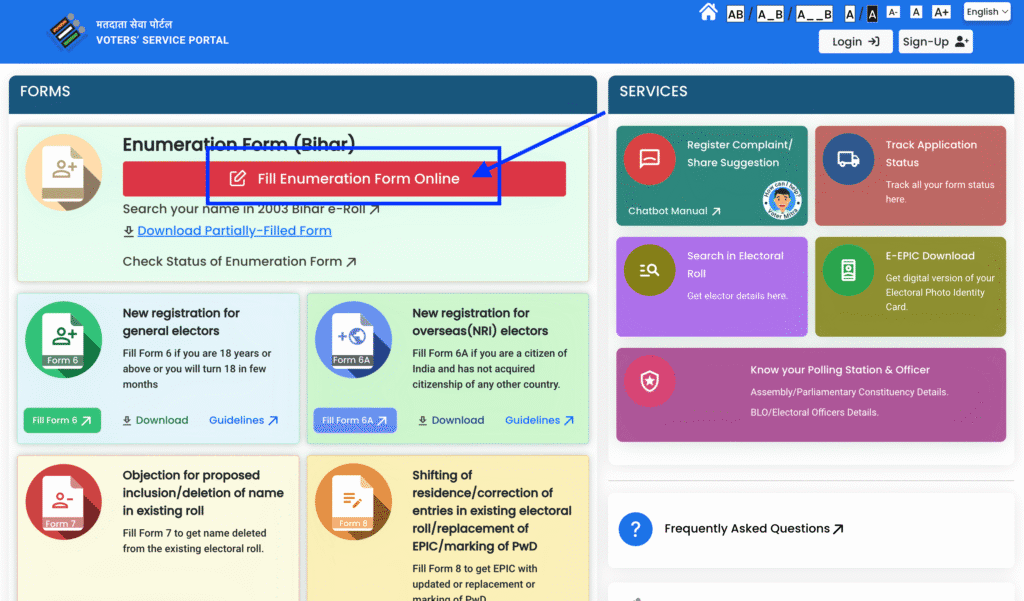1024x601 pixels.
Task: Expand Frequently Asked Questions
Action: point(753,528)
